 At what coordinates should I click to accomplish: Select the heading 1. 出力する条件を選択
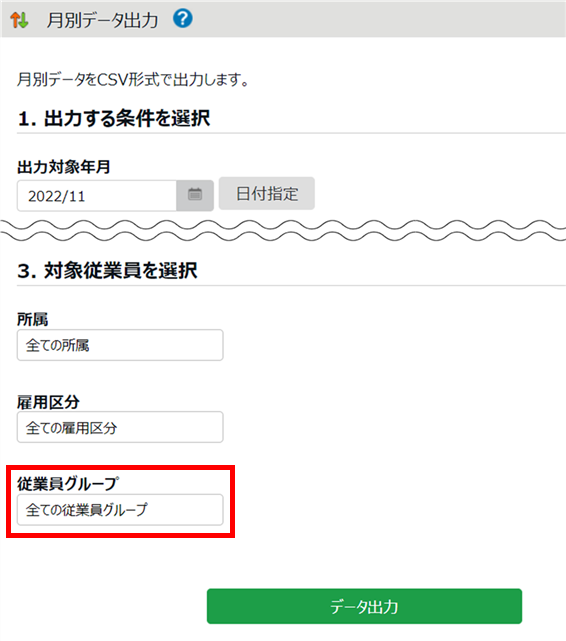click(x=114, y=119)
